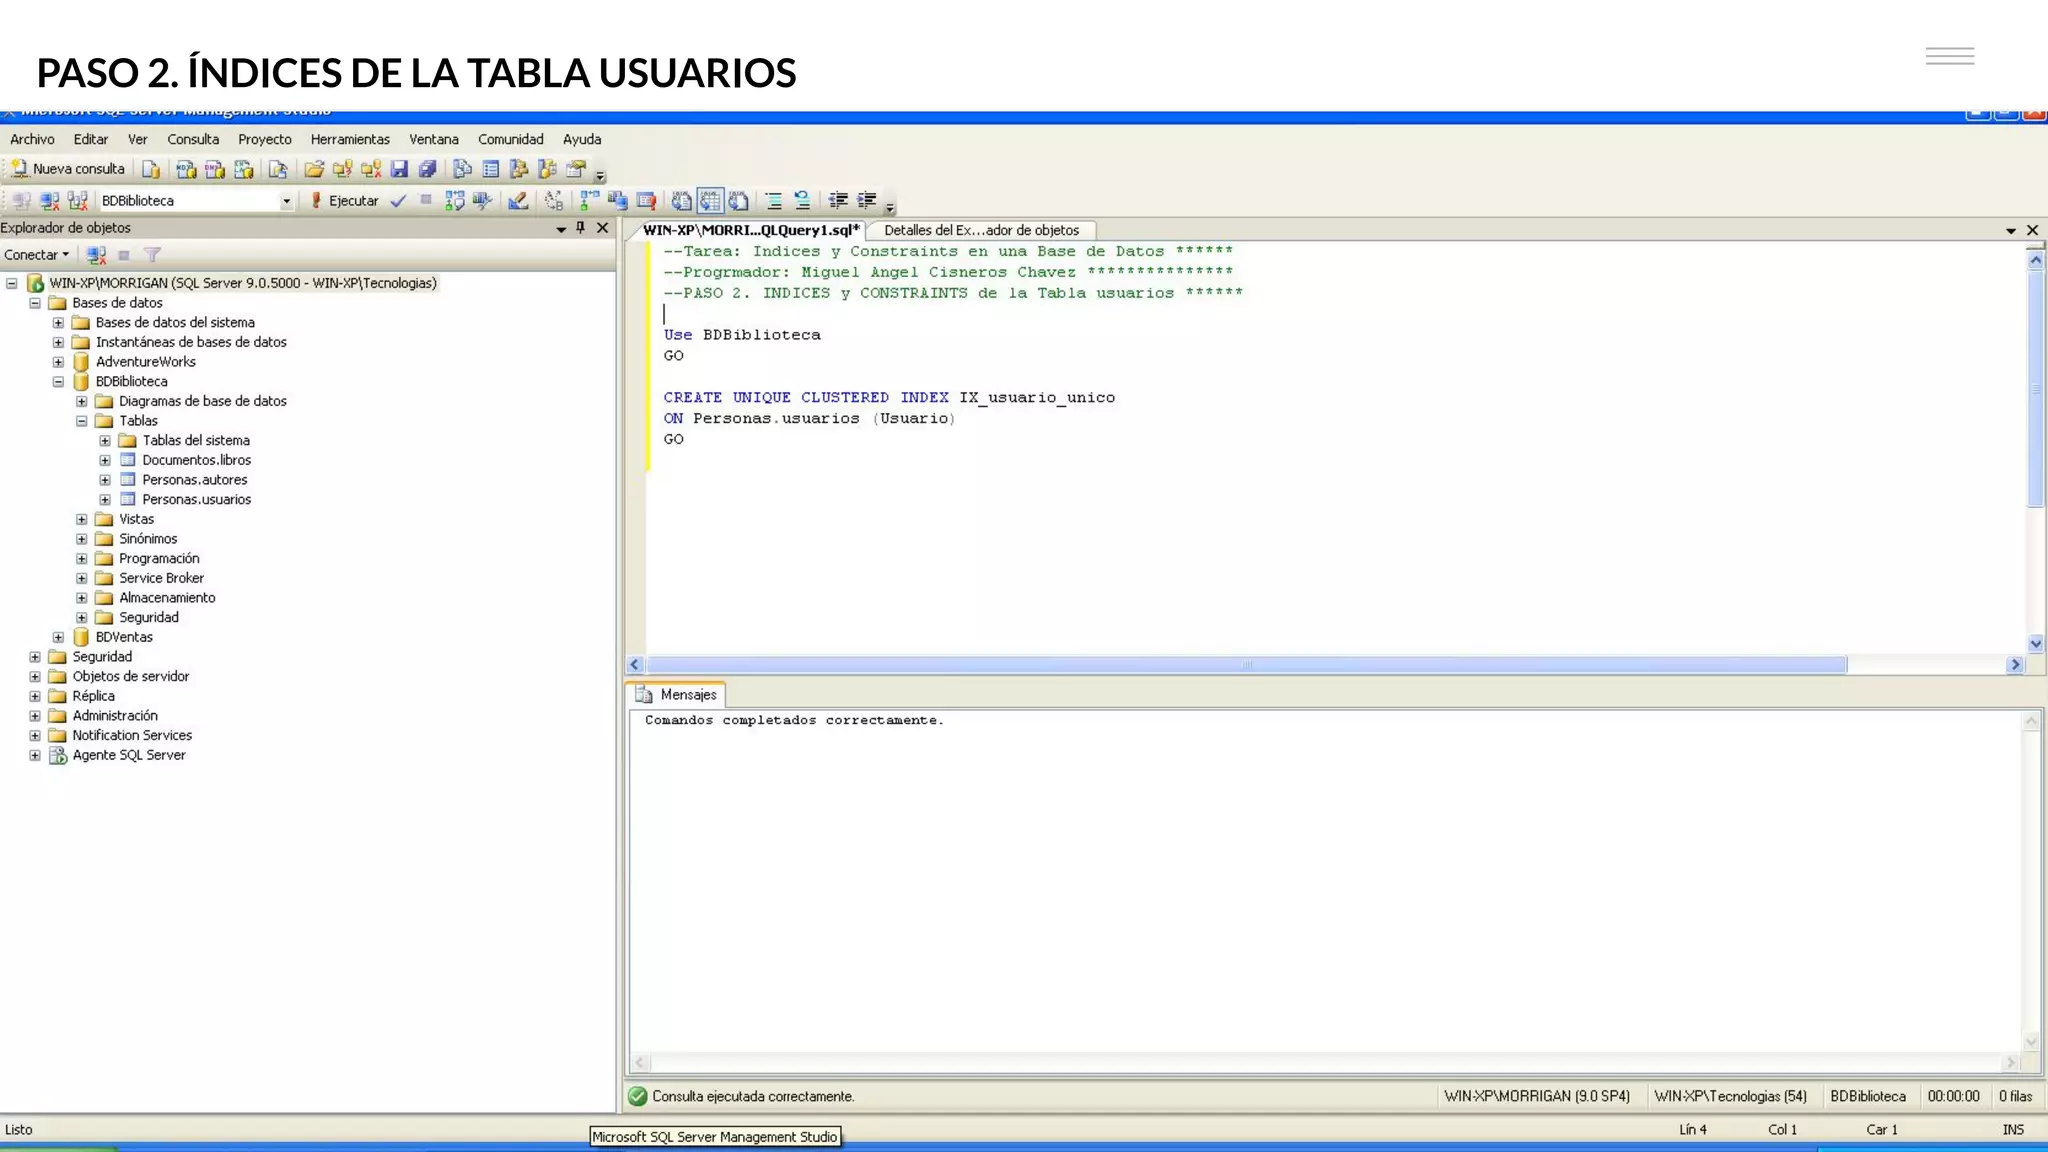2048x1152 pixels.
Task: Switch output to Results to File
Action: [x=738, y=201]
